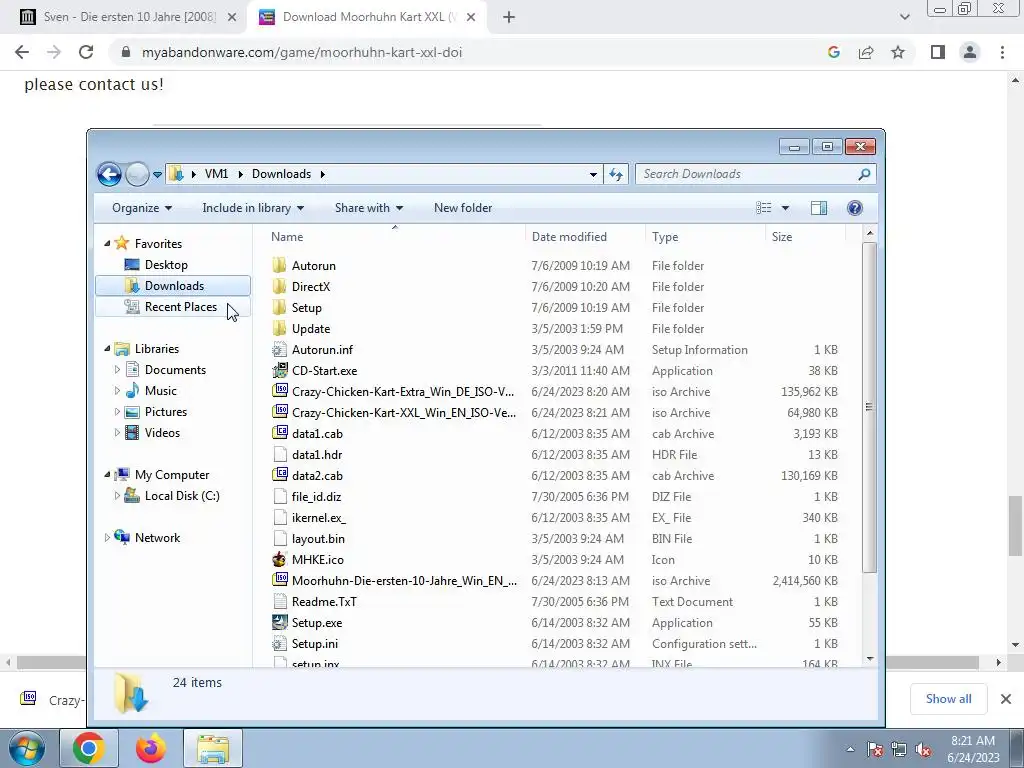
Task: Expand the Videos library
Action: (x=117, y=432)
